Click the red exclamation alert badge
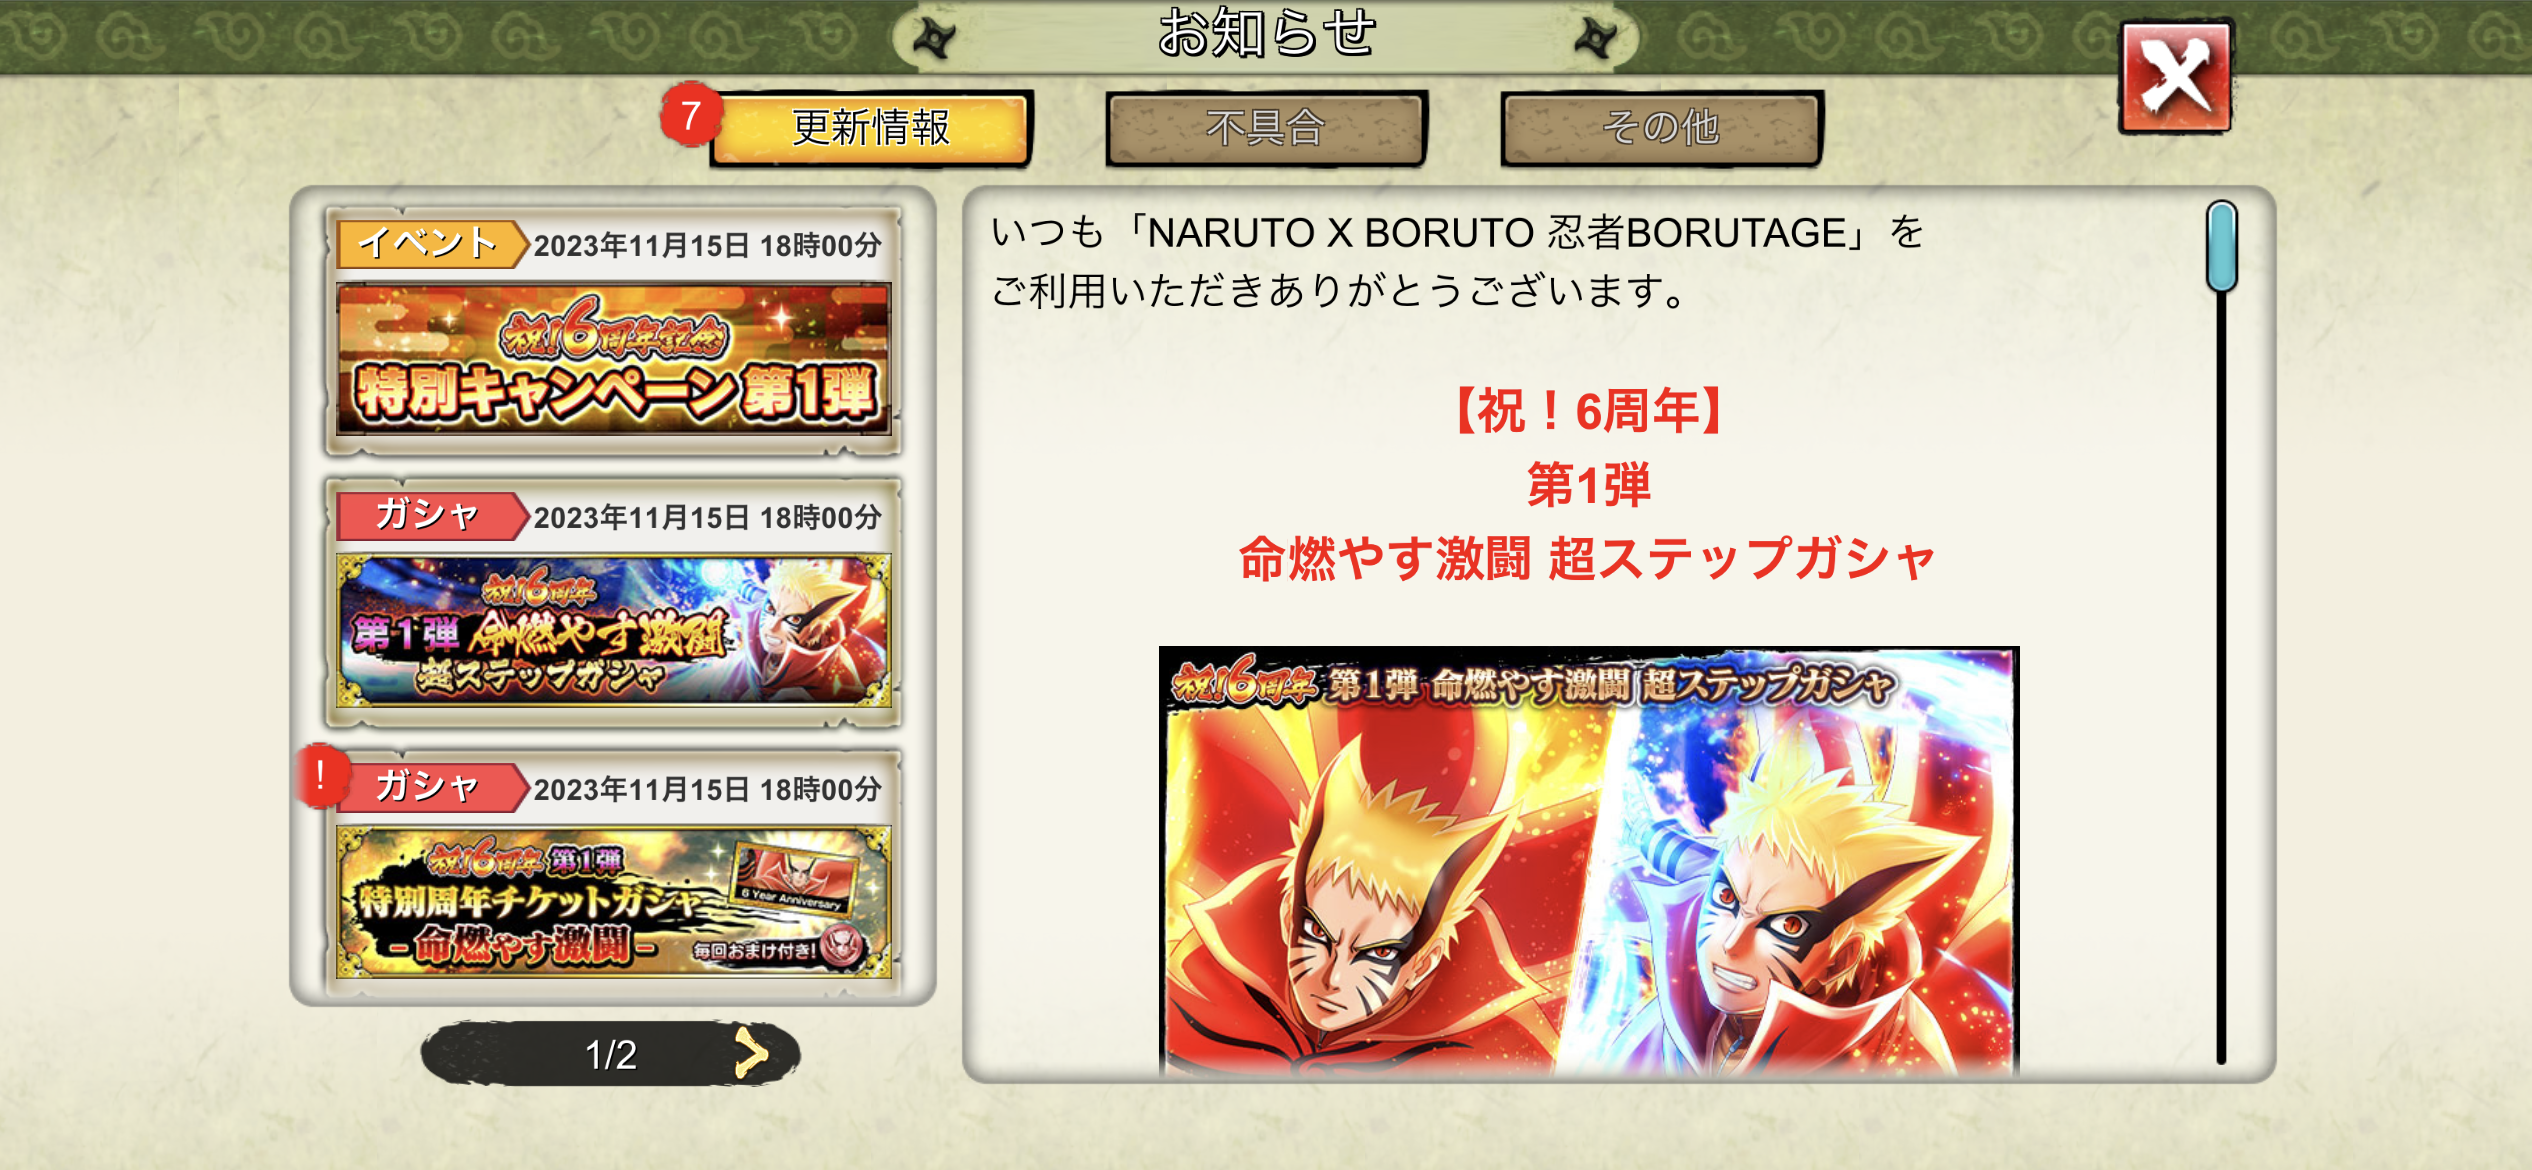 pyautogui.click(x=321, y=775)
